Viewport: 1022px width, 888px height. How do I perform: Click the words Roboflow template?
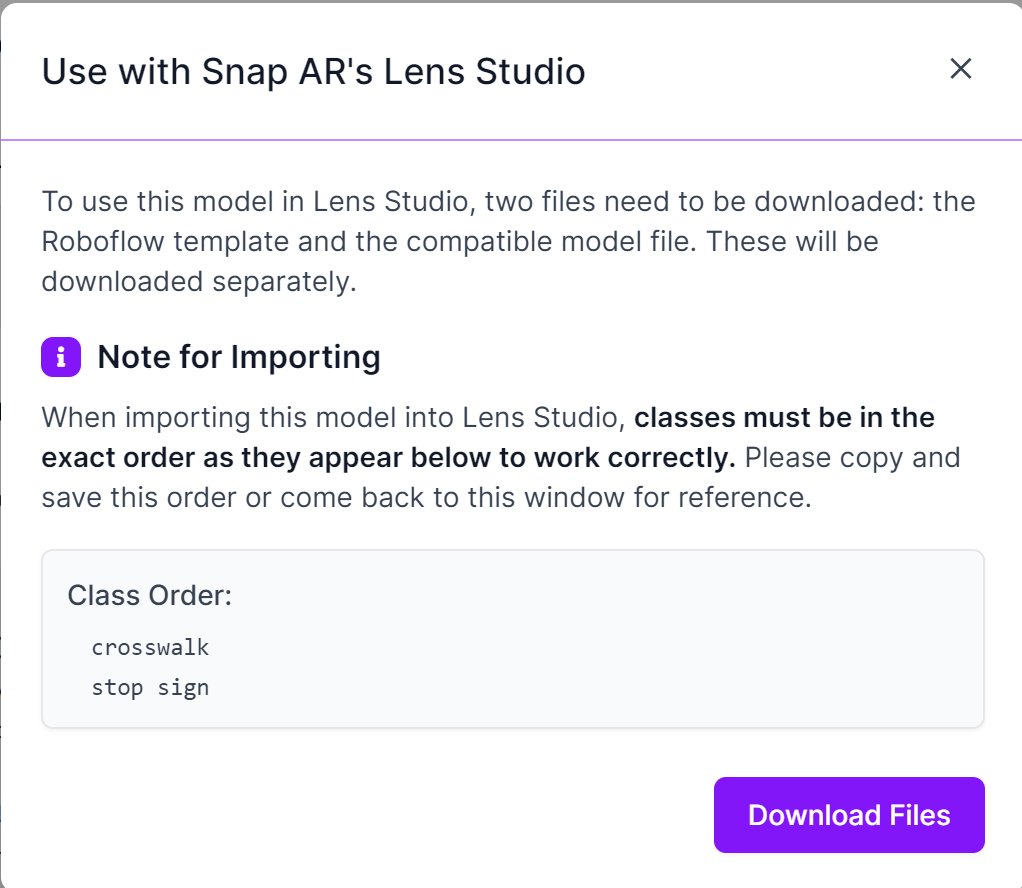click(165, 241)
